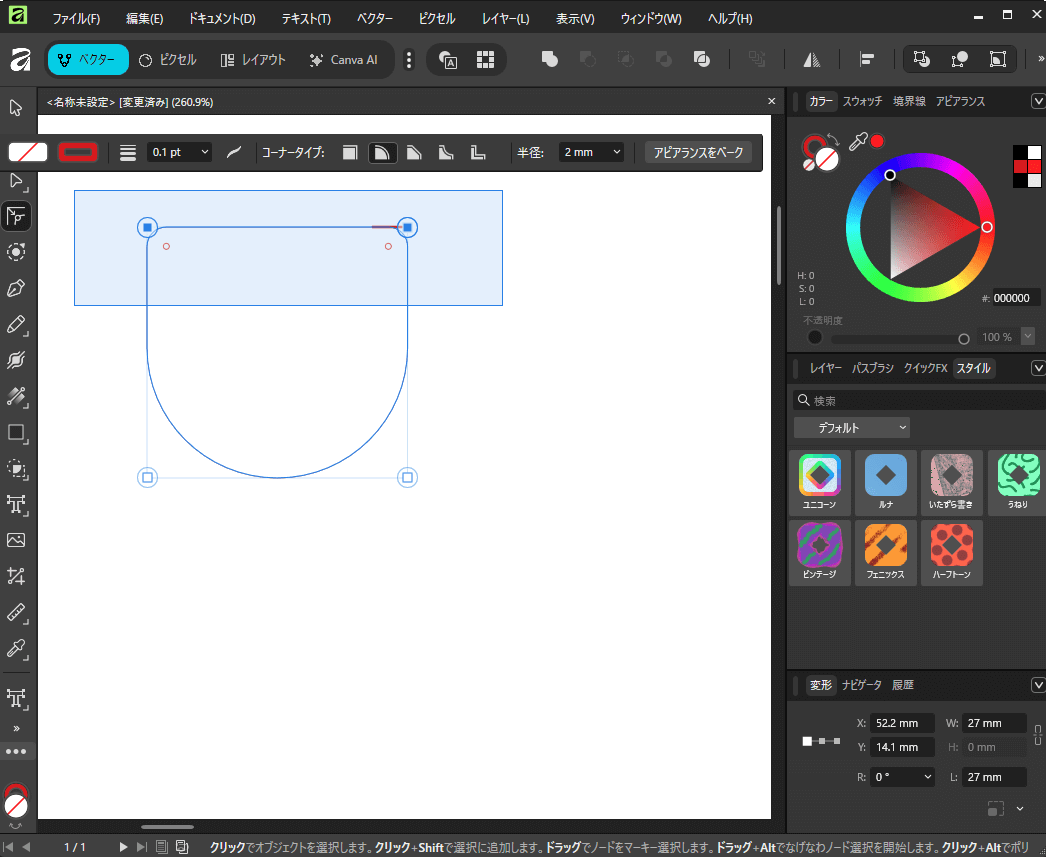This screenshot has width=1046, height=857.
Task: Choose the Rectangle shape tool
Action: pos(16,432)
